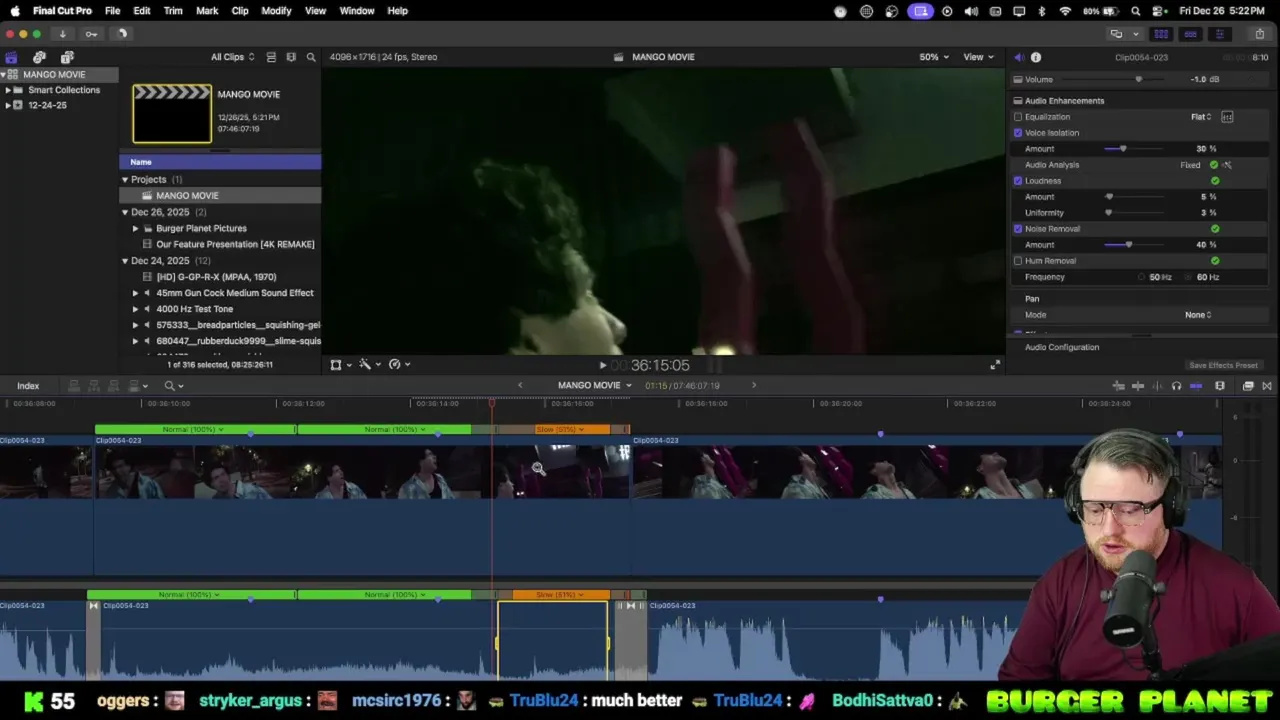Screen dimensions: 1280x720
Task: Open the Retime speedometer menu
Action: click(398, 365)
